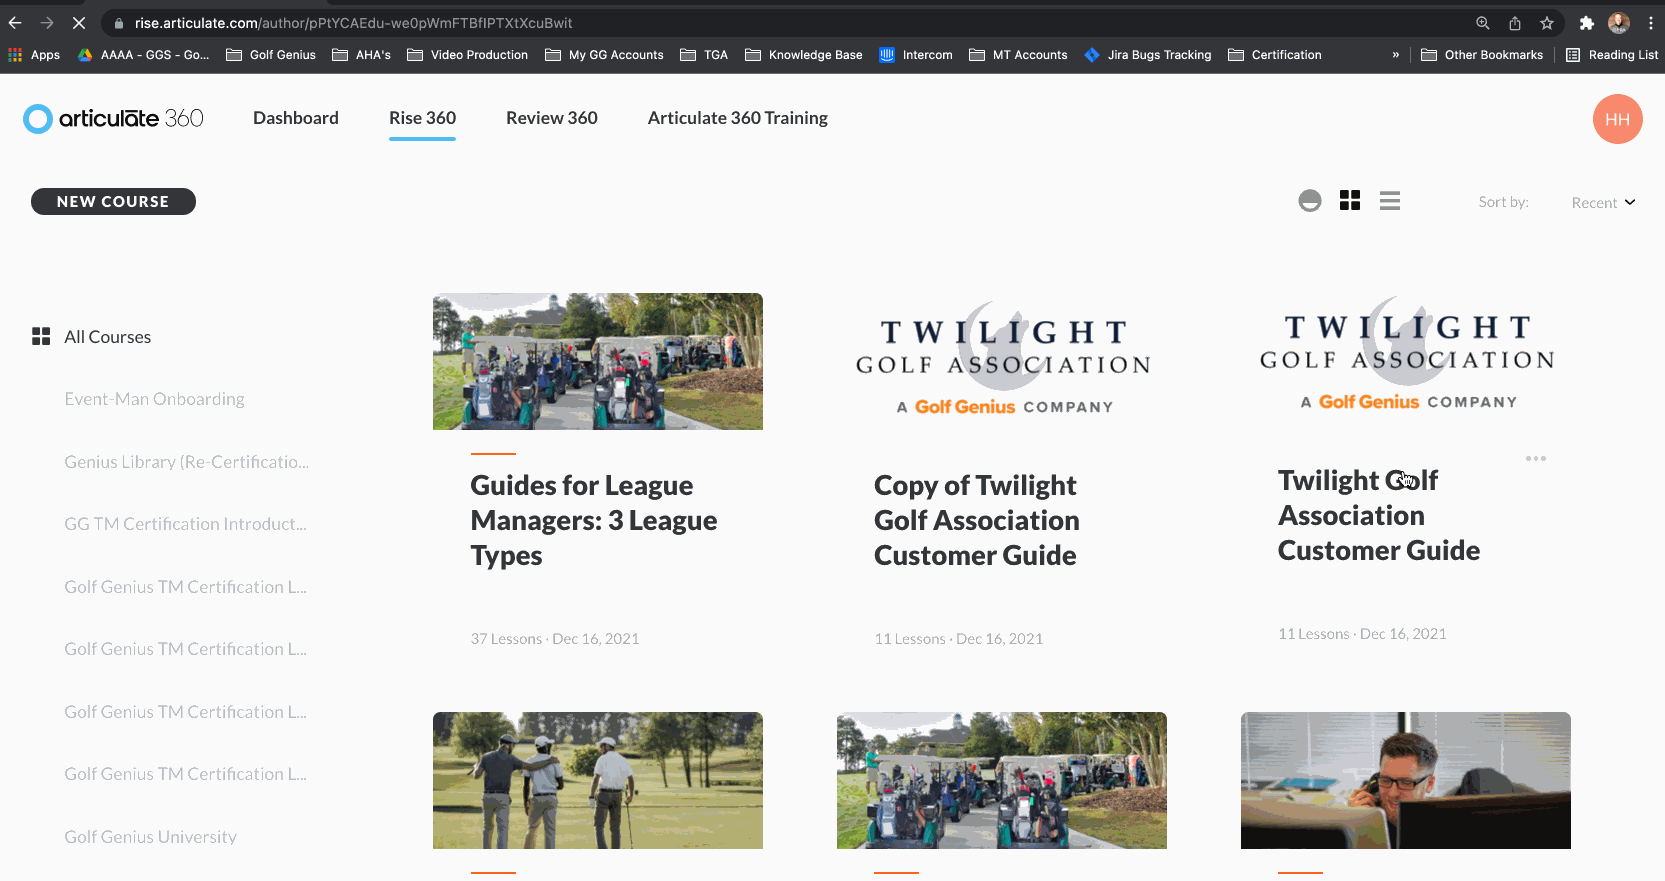
Task: Click the All Courses grid icon
Action: pyautogui.click(x=41, y=336)
